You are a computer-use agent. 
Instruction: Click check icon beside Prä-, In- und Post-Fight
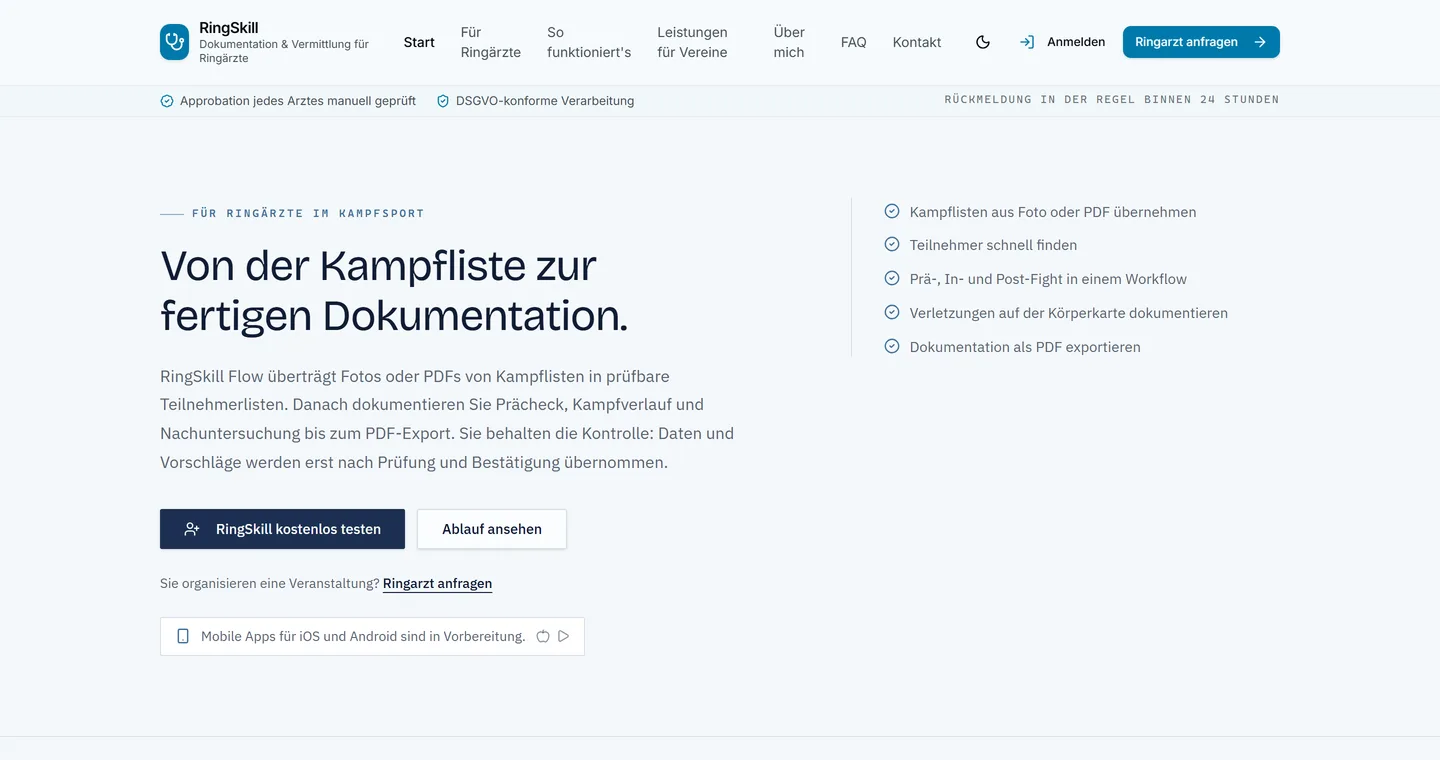point(892,278)
